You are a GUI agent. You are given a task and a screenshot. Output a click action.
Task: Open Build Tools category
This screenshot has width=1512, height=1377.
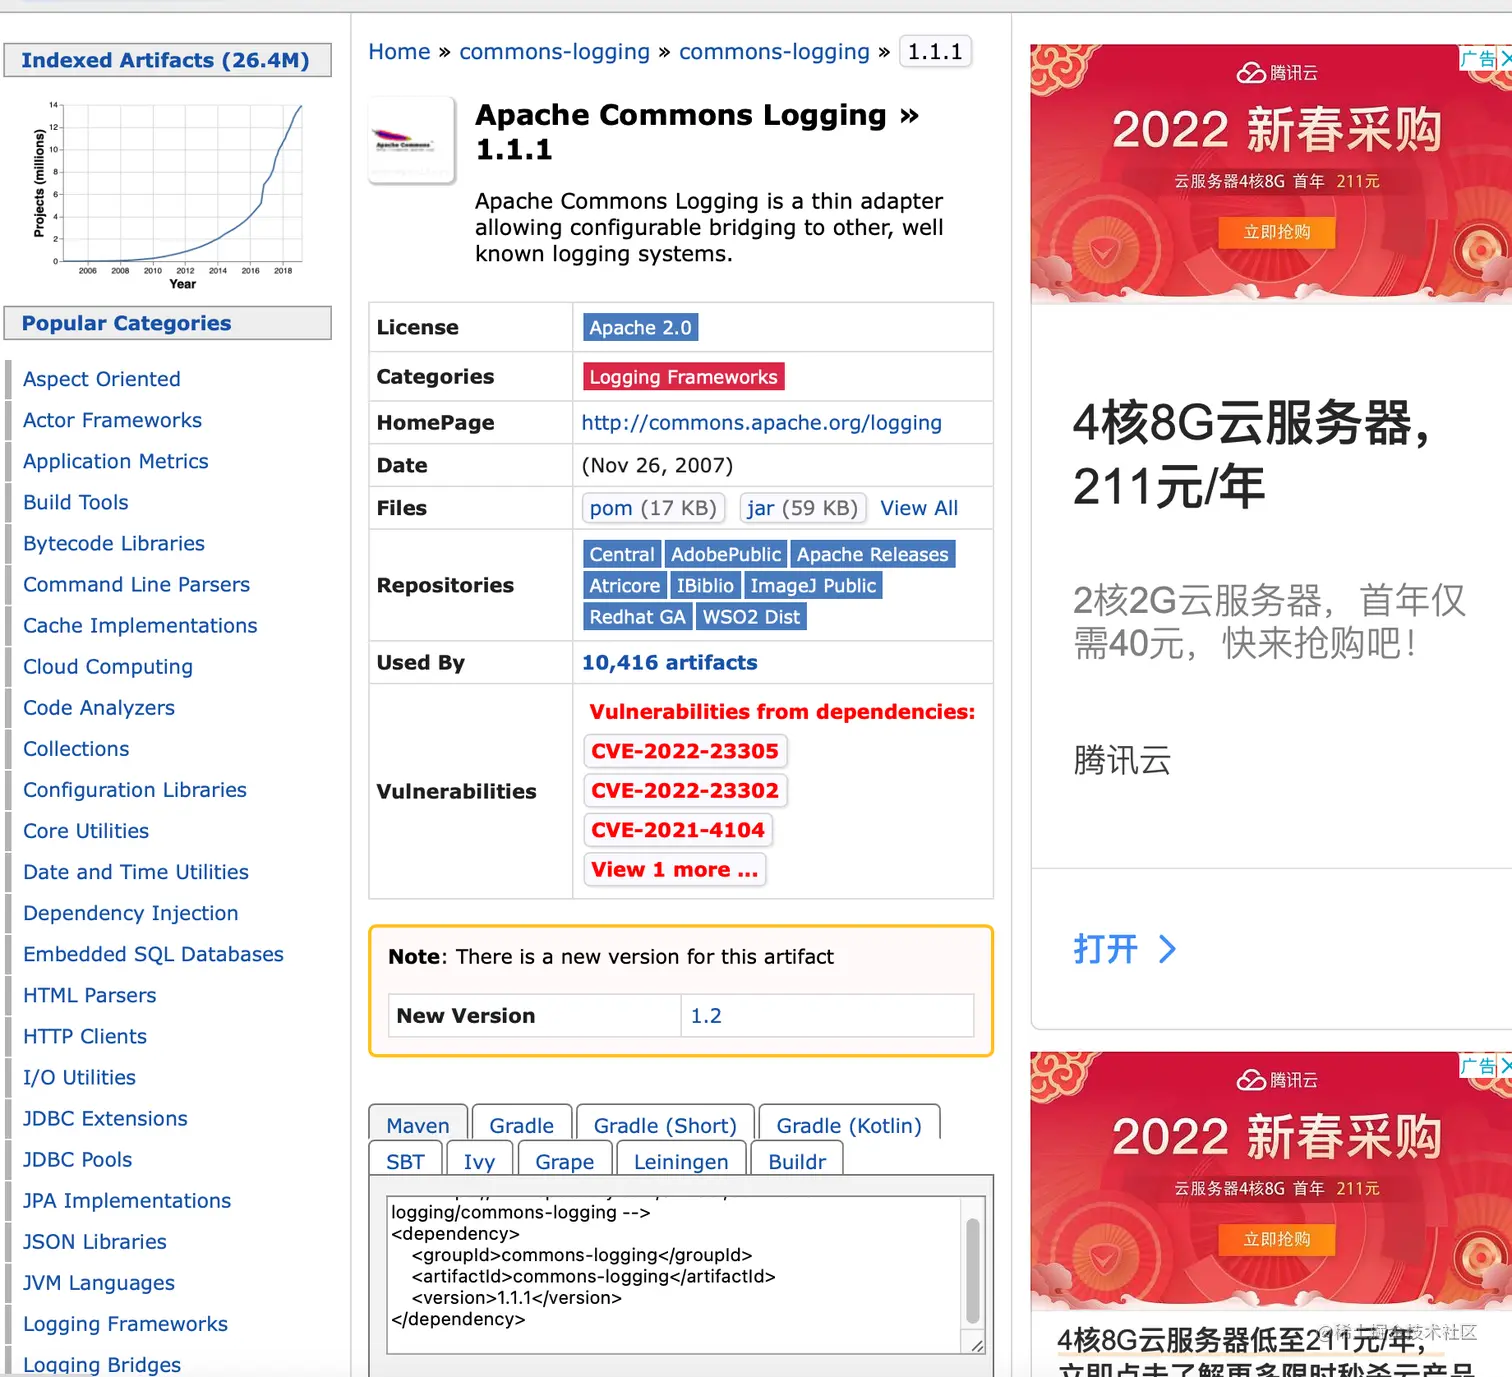click(x=76, y=502)
